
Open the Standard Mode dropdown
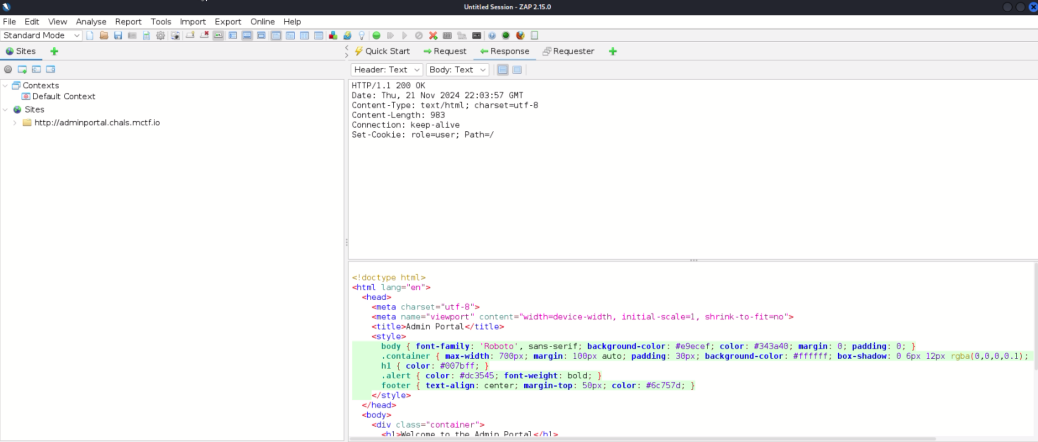[42, 36]
